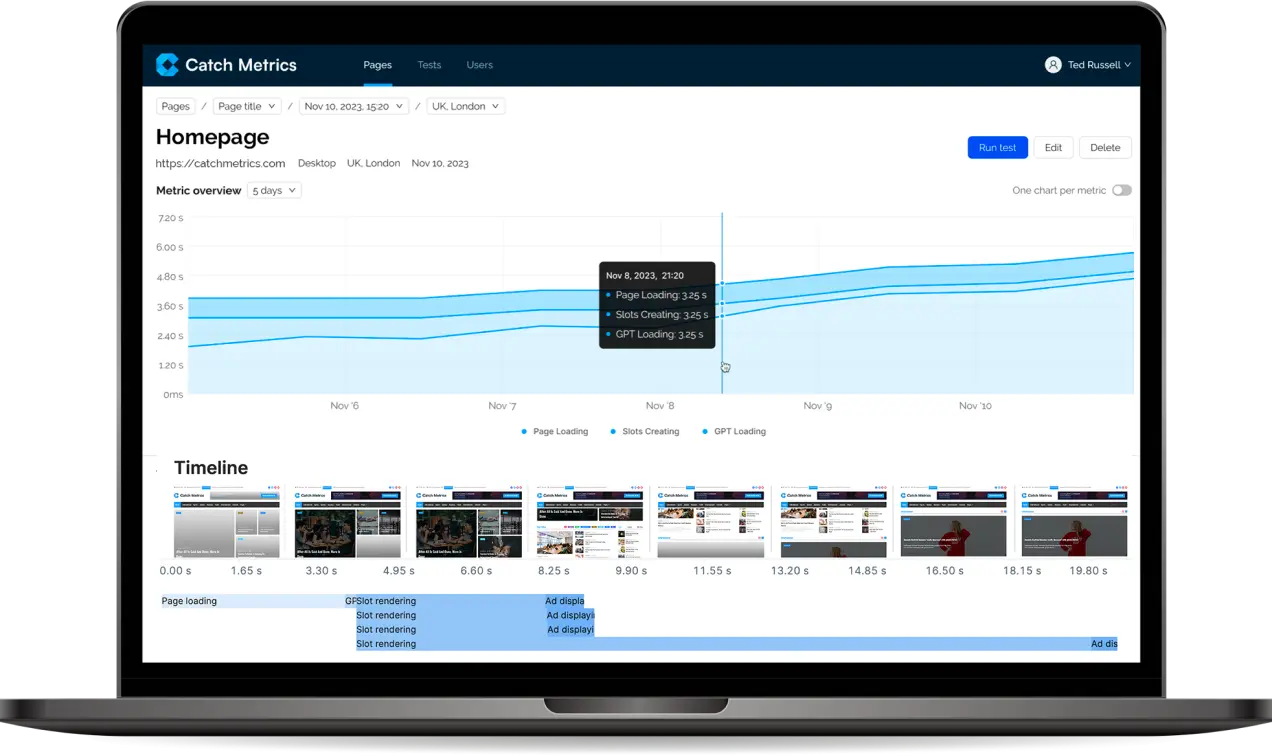
Task: Expand the Nov 10, 2023 date dropdown
Action: 353,106
